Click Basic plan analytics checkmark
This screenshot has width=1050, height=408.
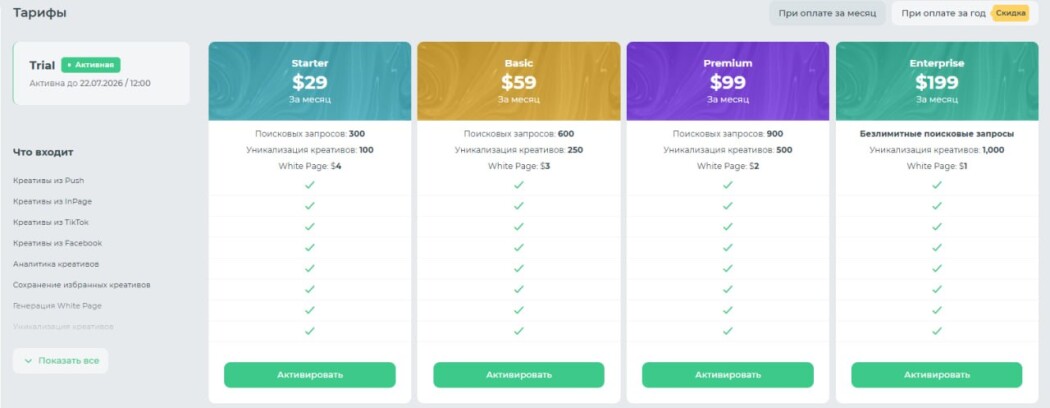click(x=518, y=268)
